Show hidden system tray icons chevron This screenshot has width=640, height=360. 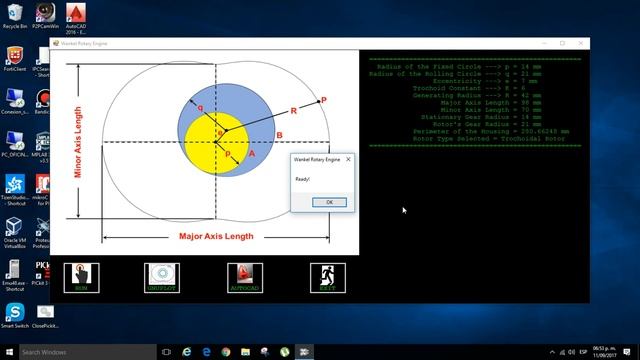point(552,352)
